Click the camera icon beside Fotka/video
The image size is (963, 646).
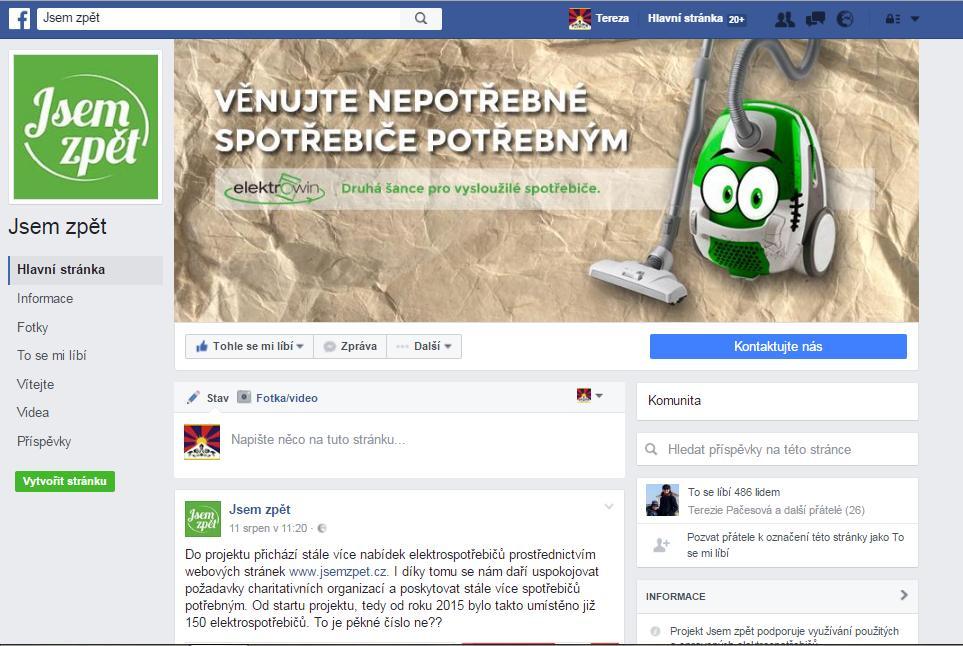244,397
